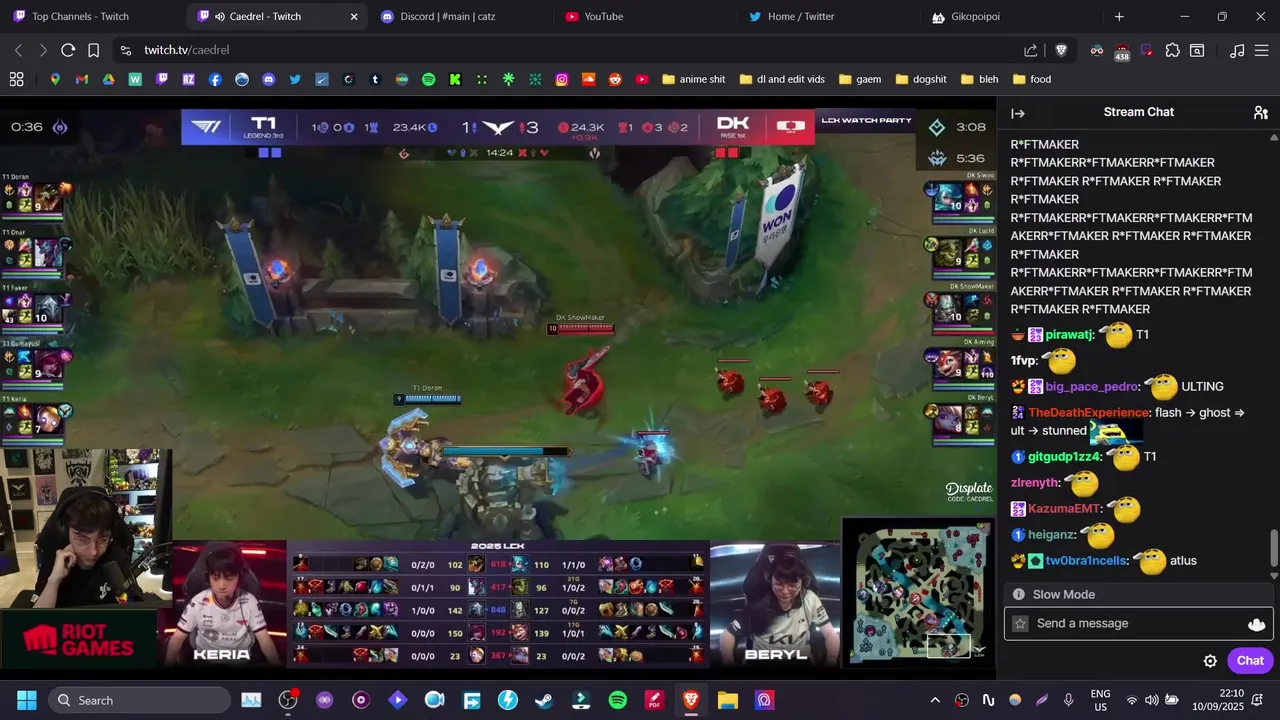This screenshot has width=1280, height=720.
Task: Open the Brave main hamburger menu
Action: coord(1262,50)
